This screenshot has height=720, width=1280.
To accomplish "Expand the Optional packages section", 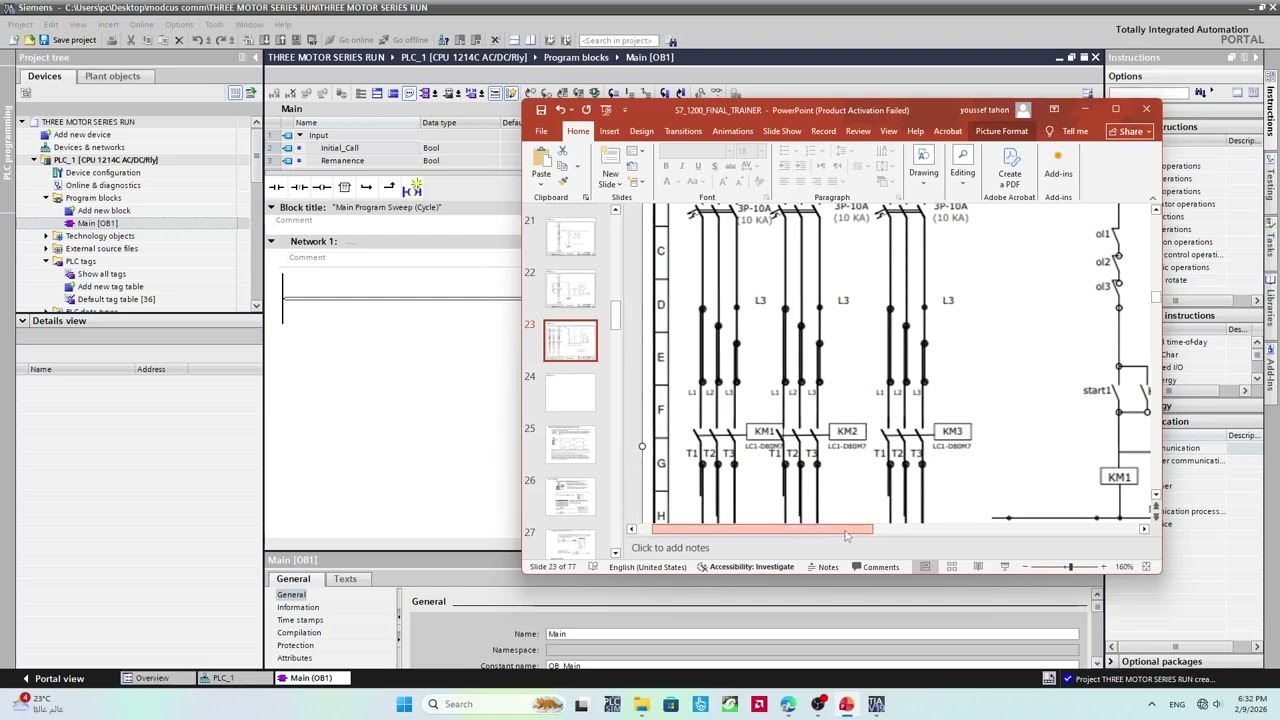I will (x=1111, y=662).
